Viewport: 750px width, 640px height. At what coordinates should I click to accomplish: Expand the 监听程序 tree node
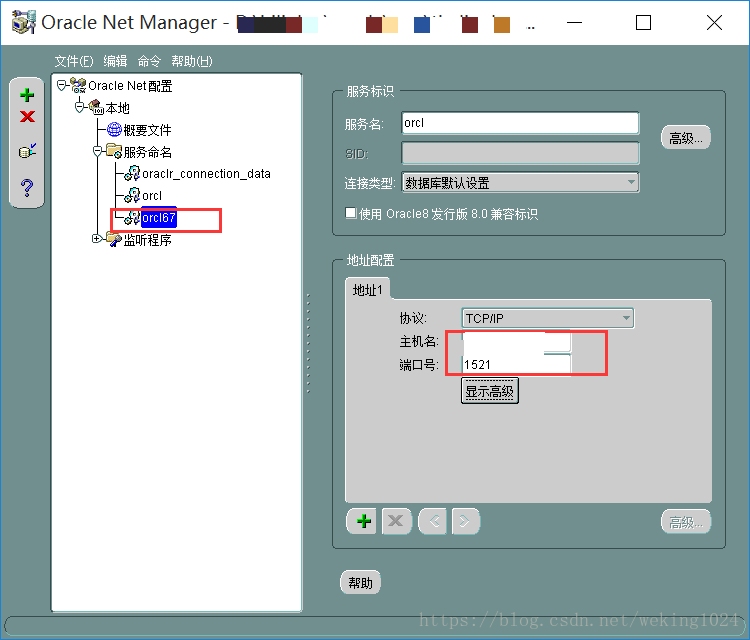(97, 238)
